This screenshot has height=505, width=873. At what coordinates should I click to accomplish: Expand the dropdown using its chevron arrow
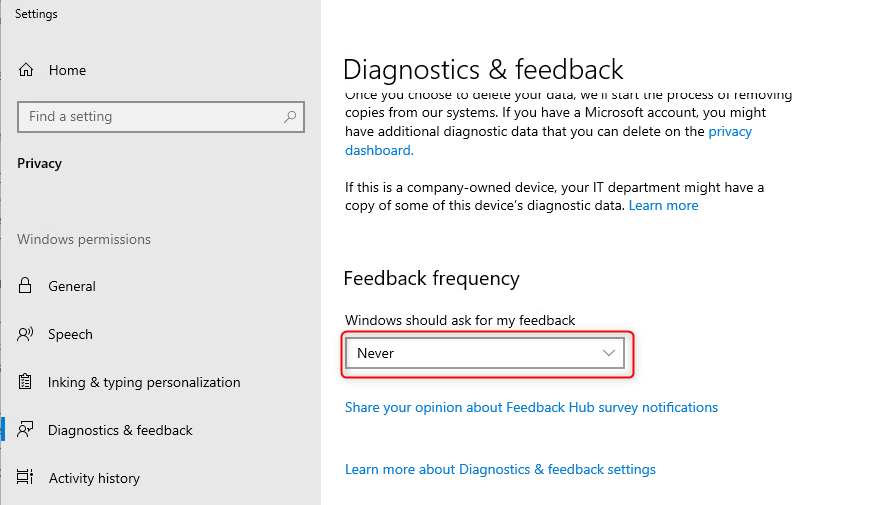[x=609, y=353]
